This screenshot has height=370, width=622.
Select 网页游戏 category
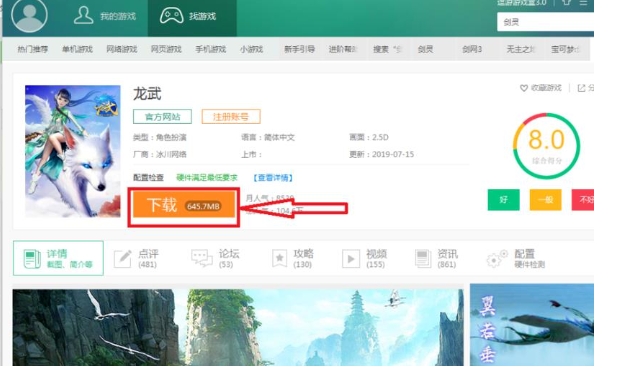pos(166,49)
